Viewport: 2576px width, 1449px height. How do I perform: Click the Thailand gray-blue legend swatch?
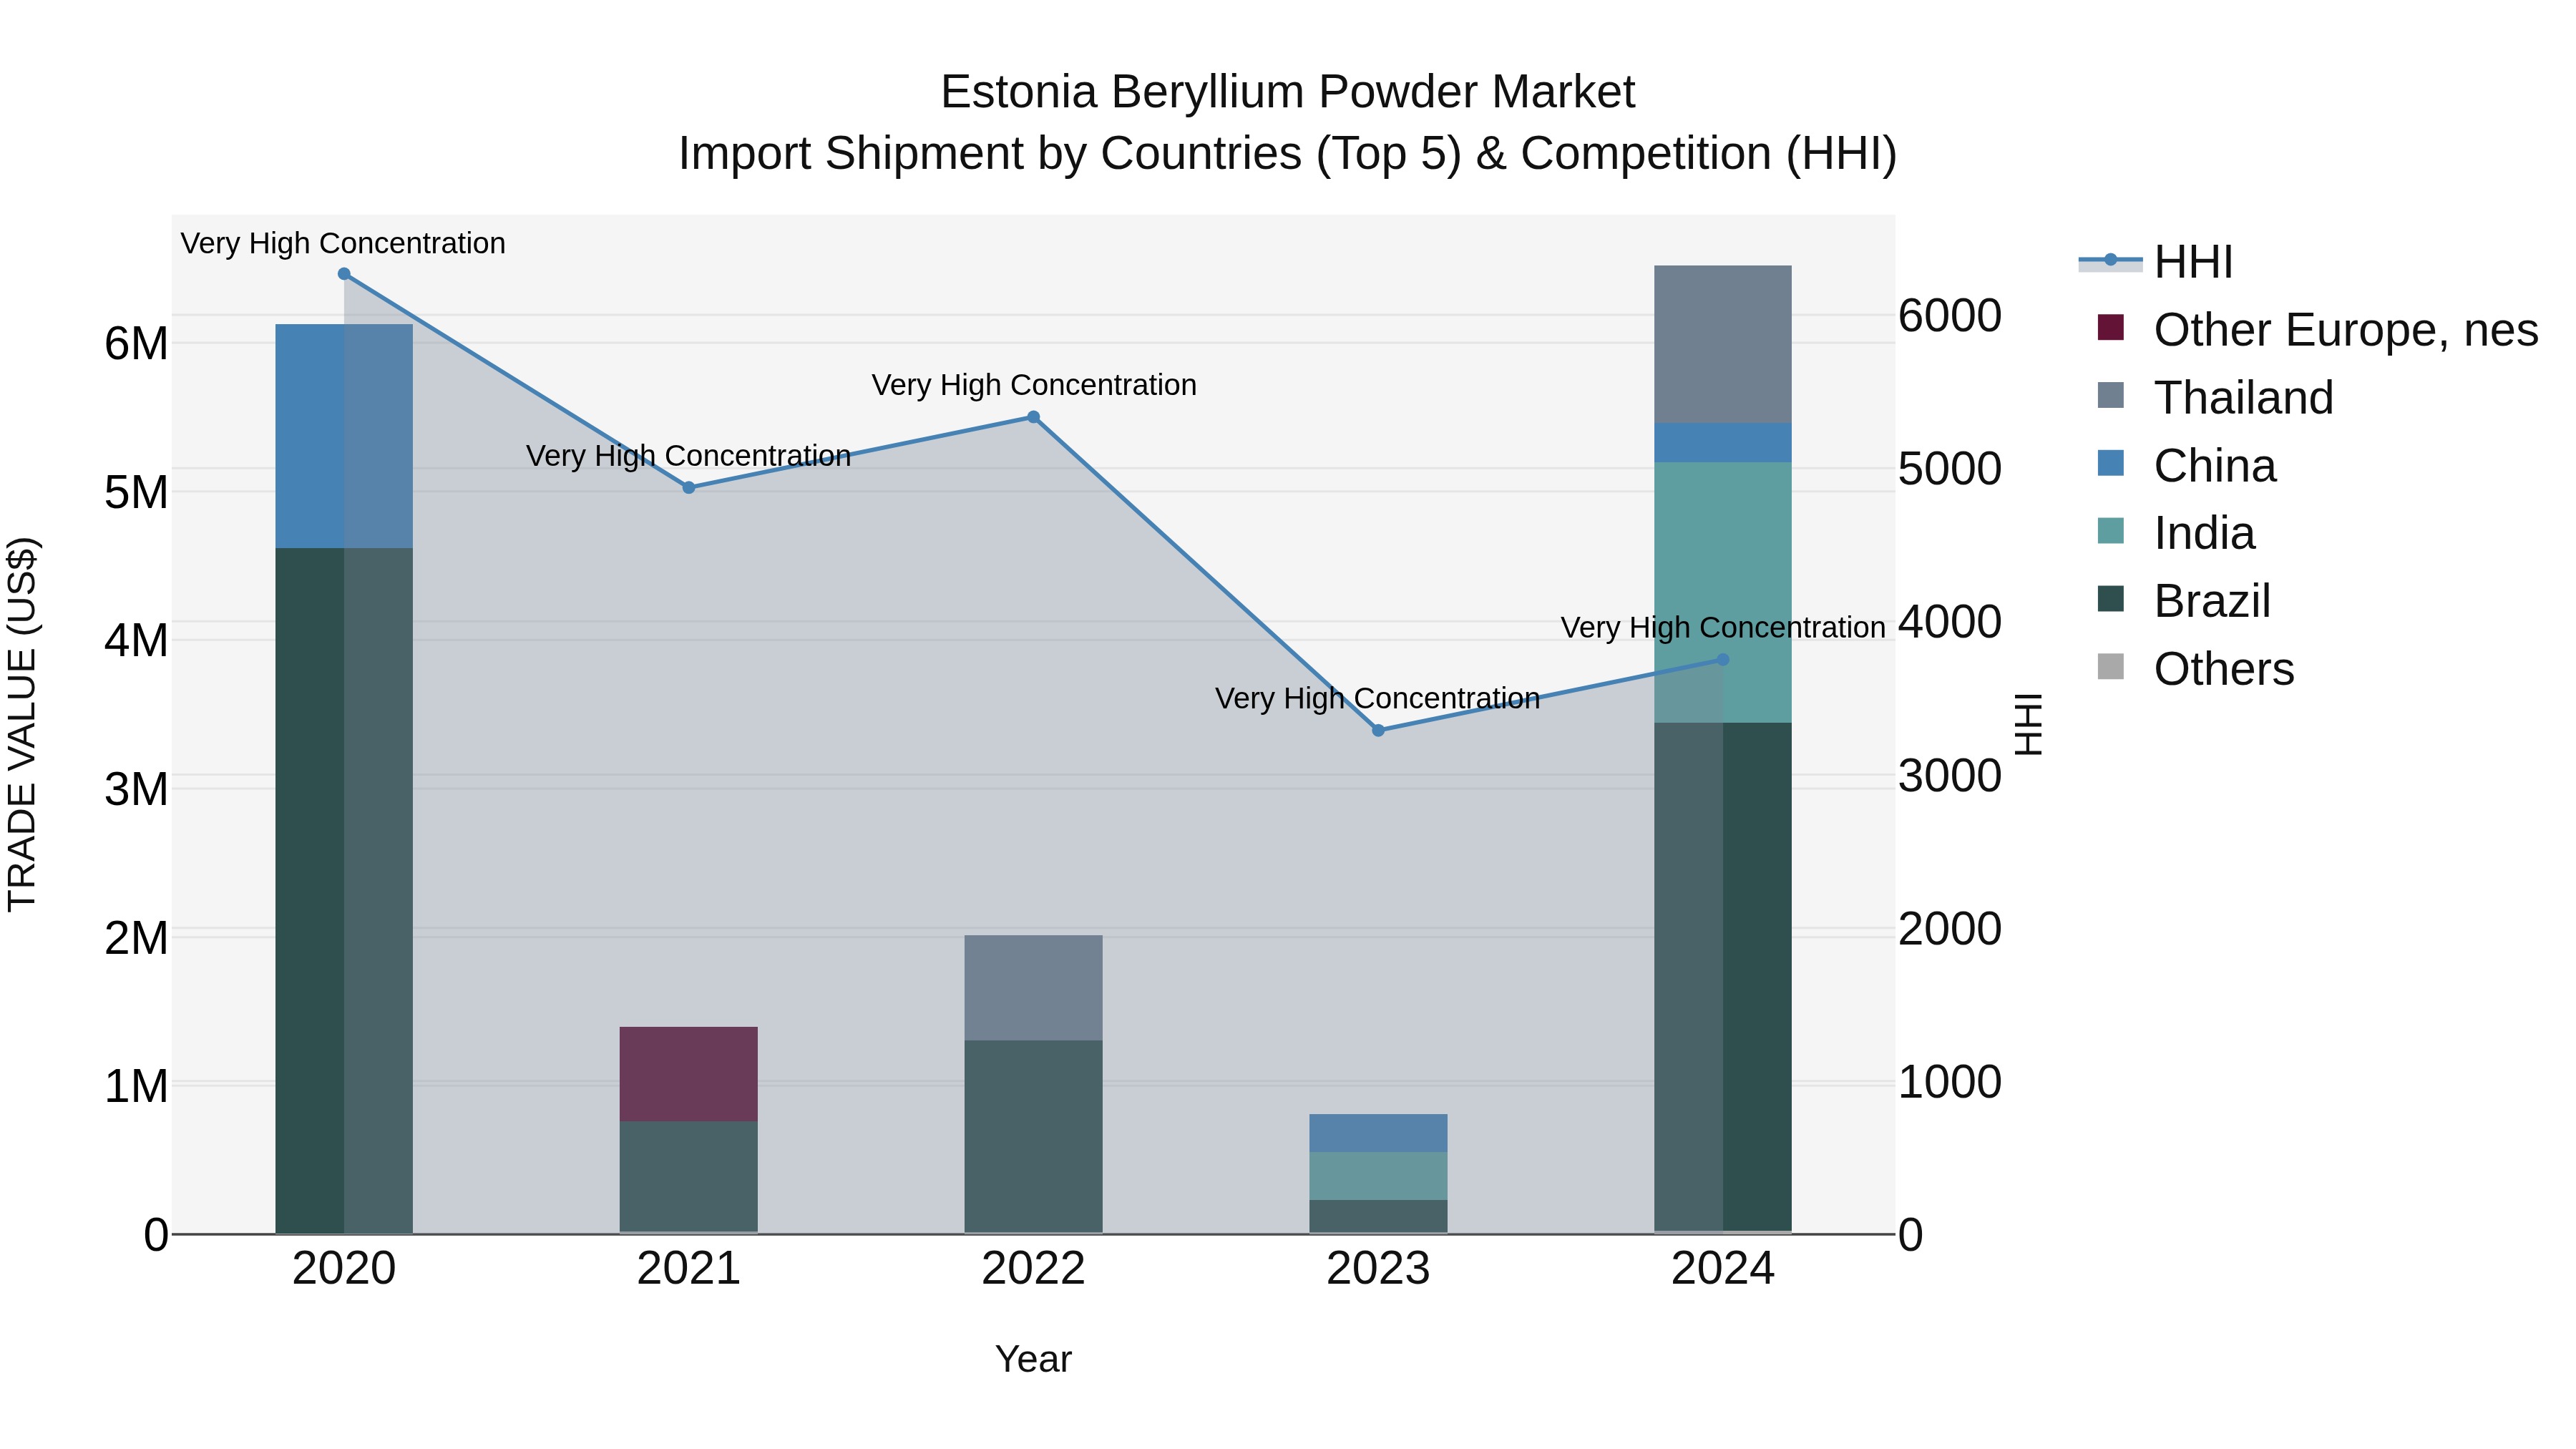click(2110, 395)
